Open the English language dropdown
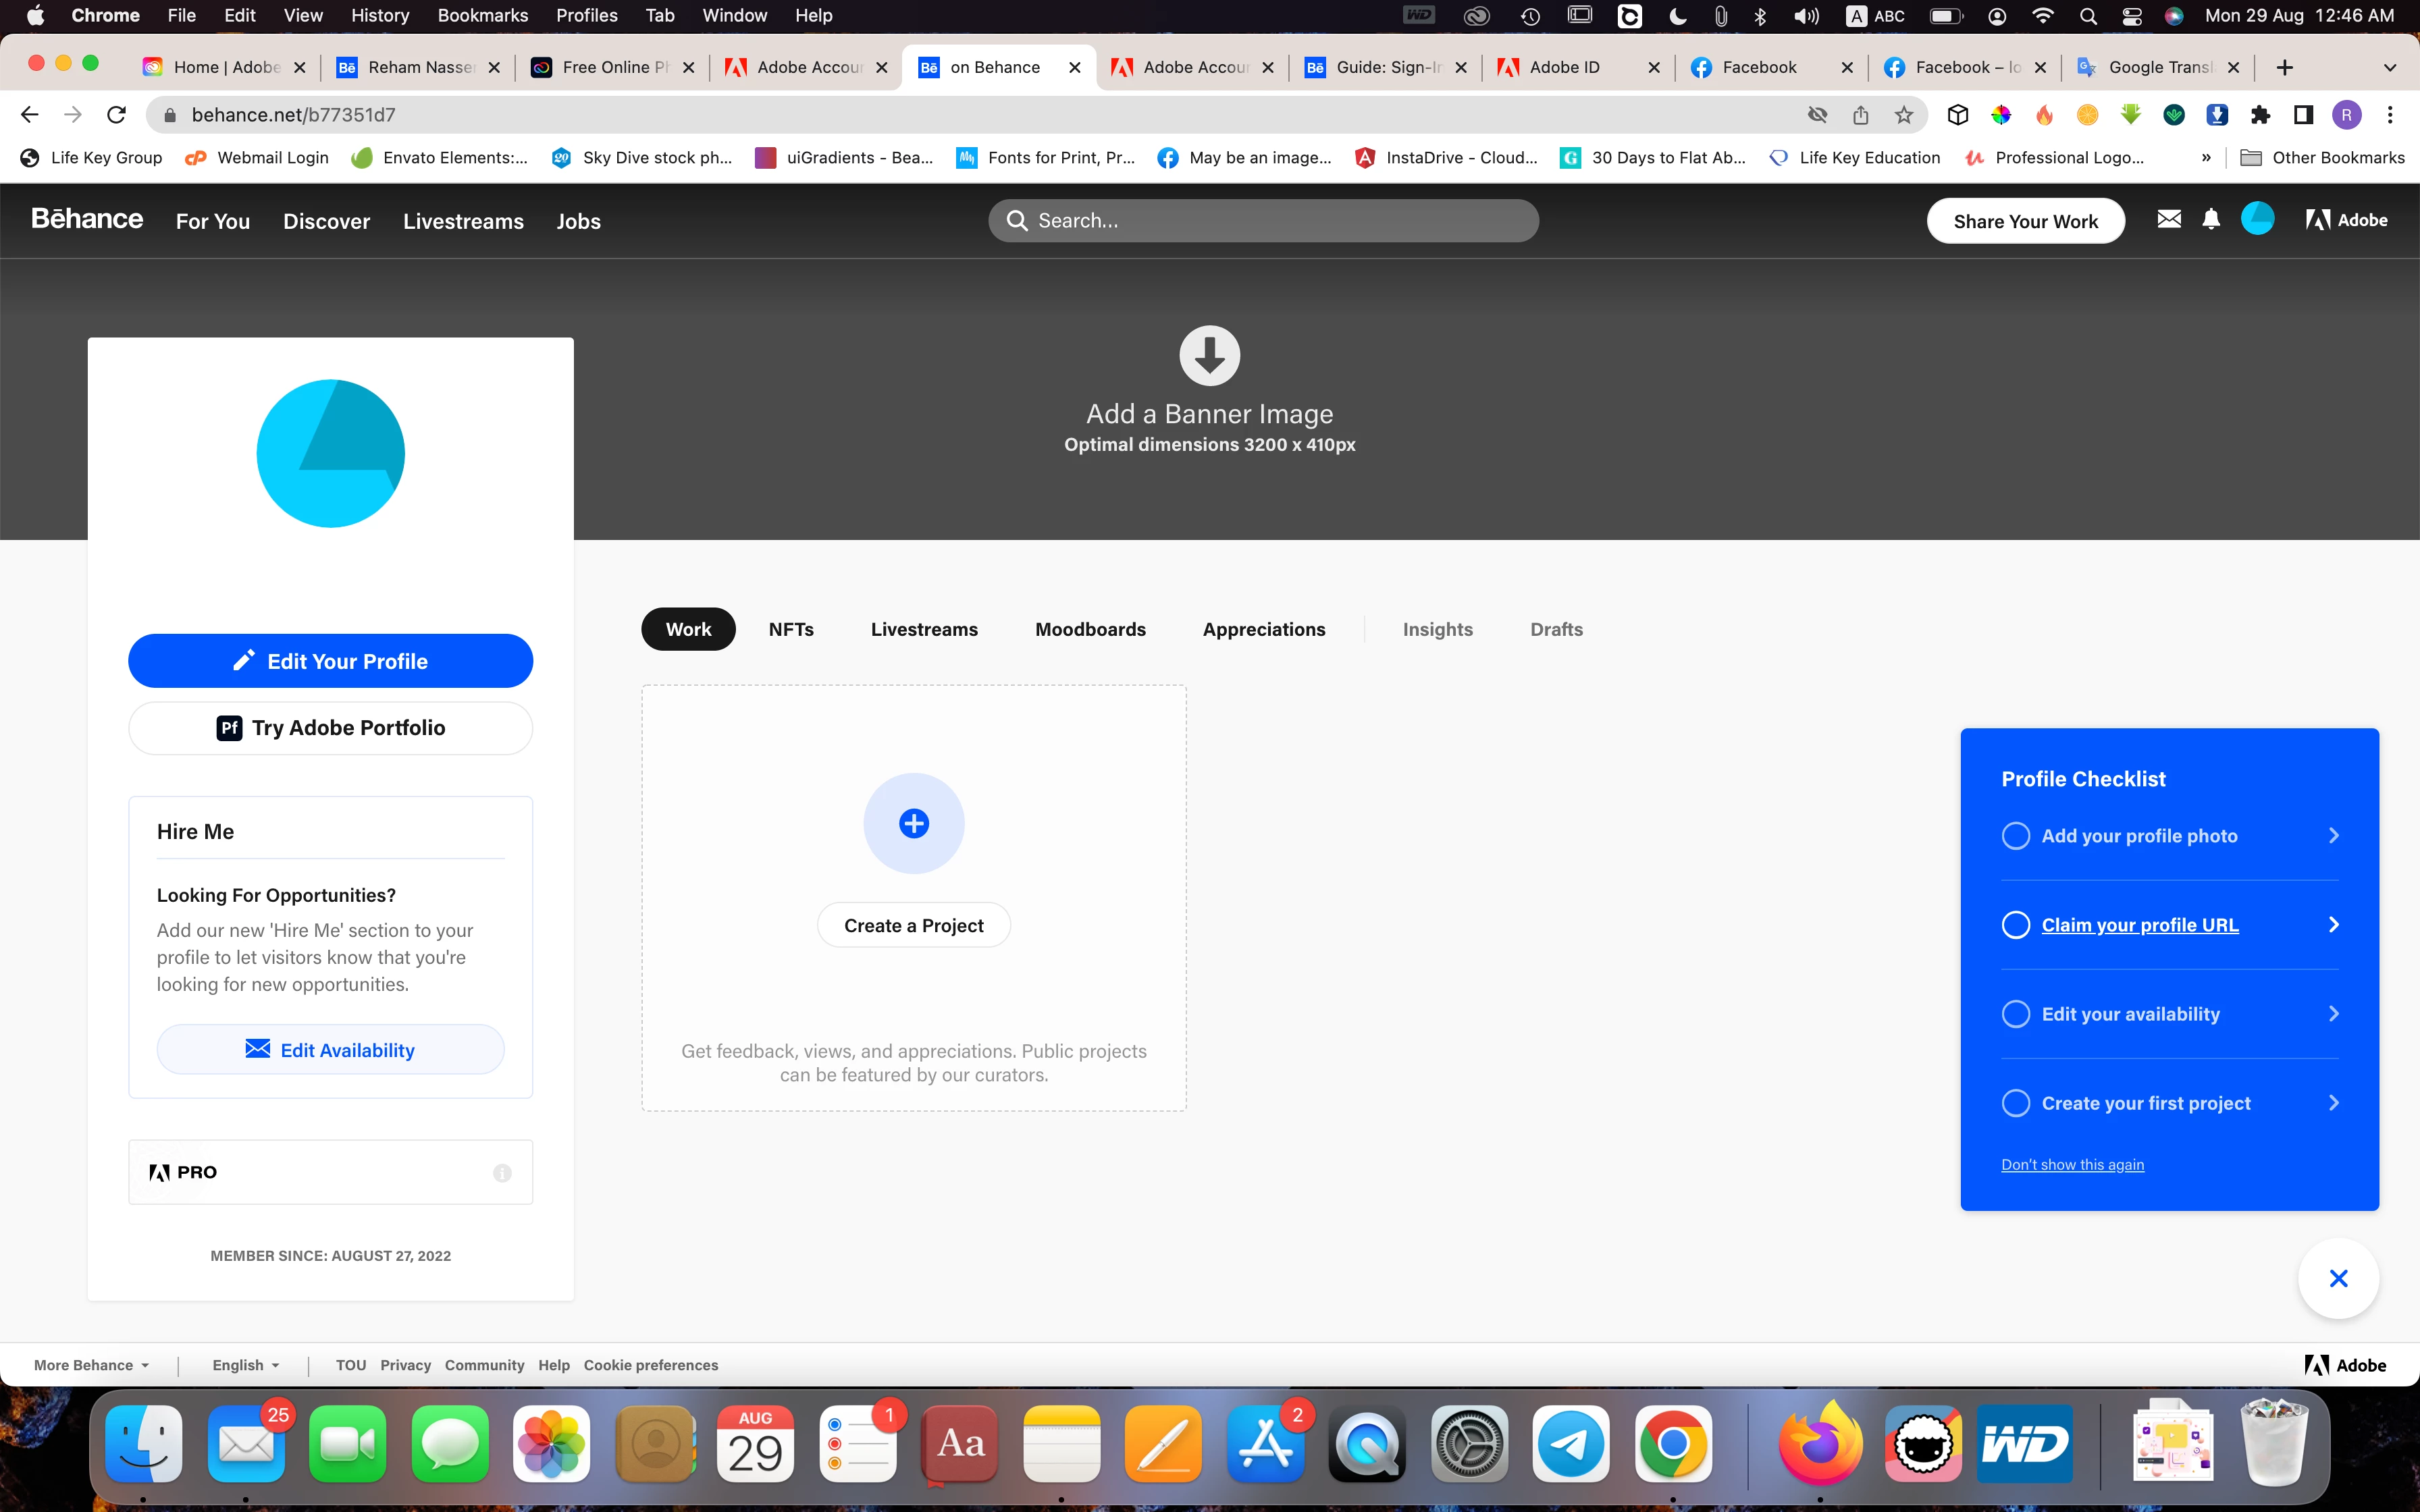 tap(245, 1365)
